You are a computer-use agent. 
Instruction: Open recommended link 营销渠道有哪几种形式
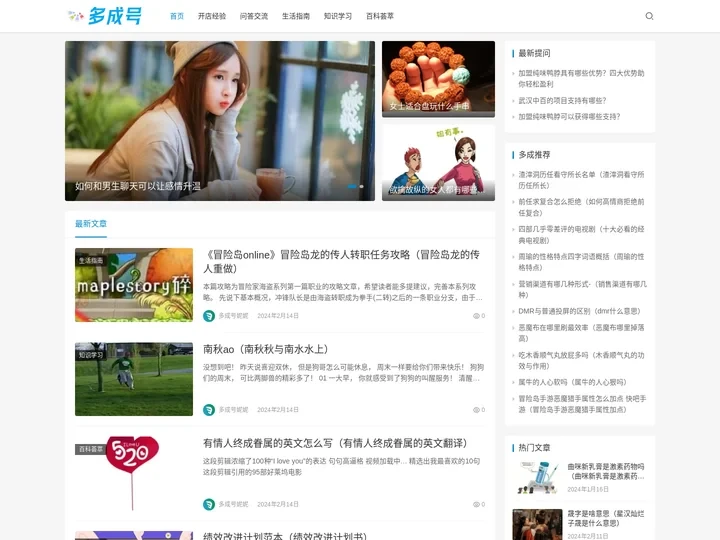tap(582, 289)
